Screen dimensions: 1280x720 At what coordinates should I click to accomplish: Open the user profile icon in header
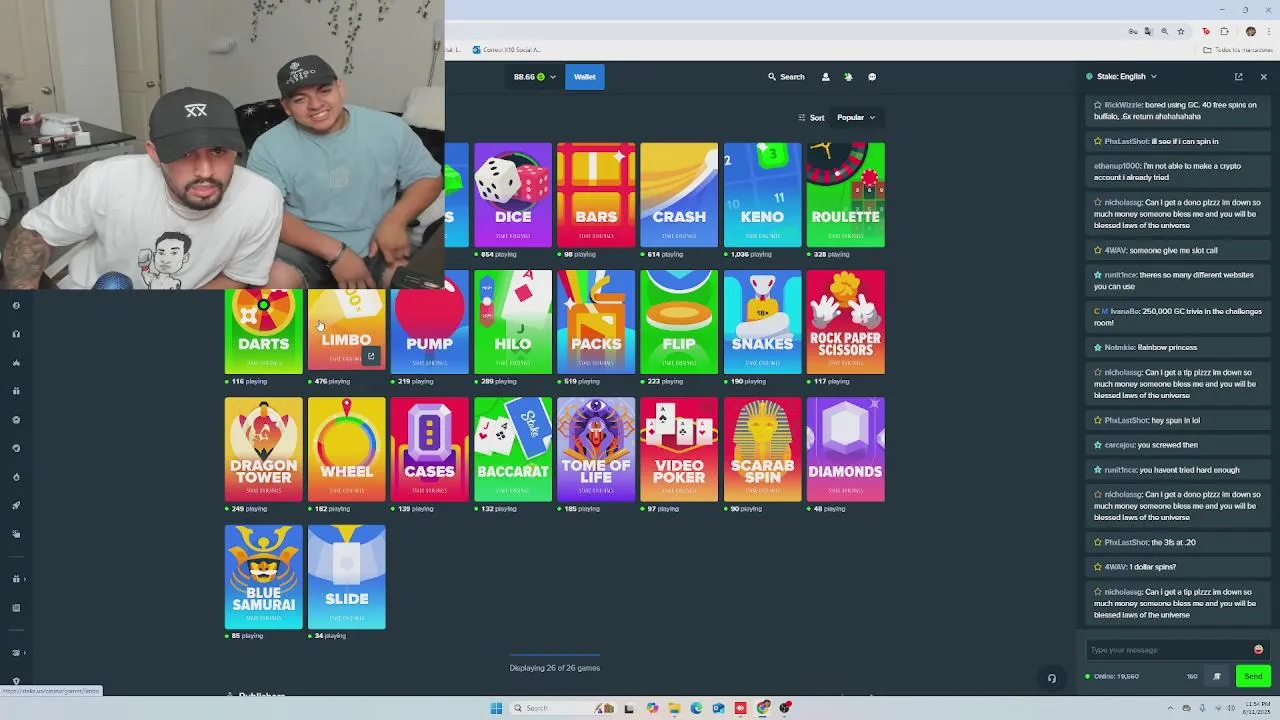click(825, 77)
